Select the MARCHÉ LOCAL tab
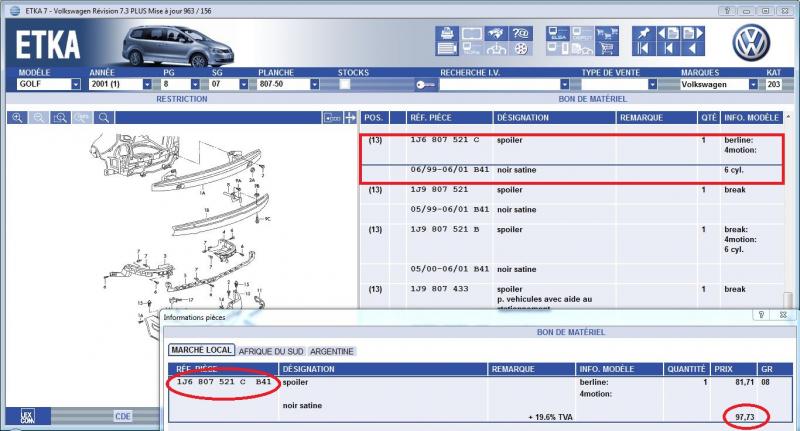Viewport: 800px width, 431px height. point(202,350)
